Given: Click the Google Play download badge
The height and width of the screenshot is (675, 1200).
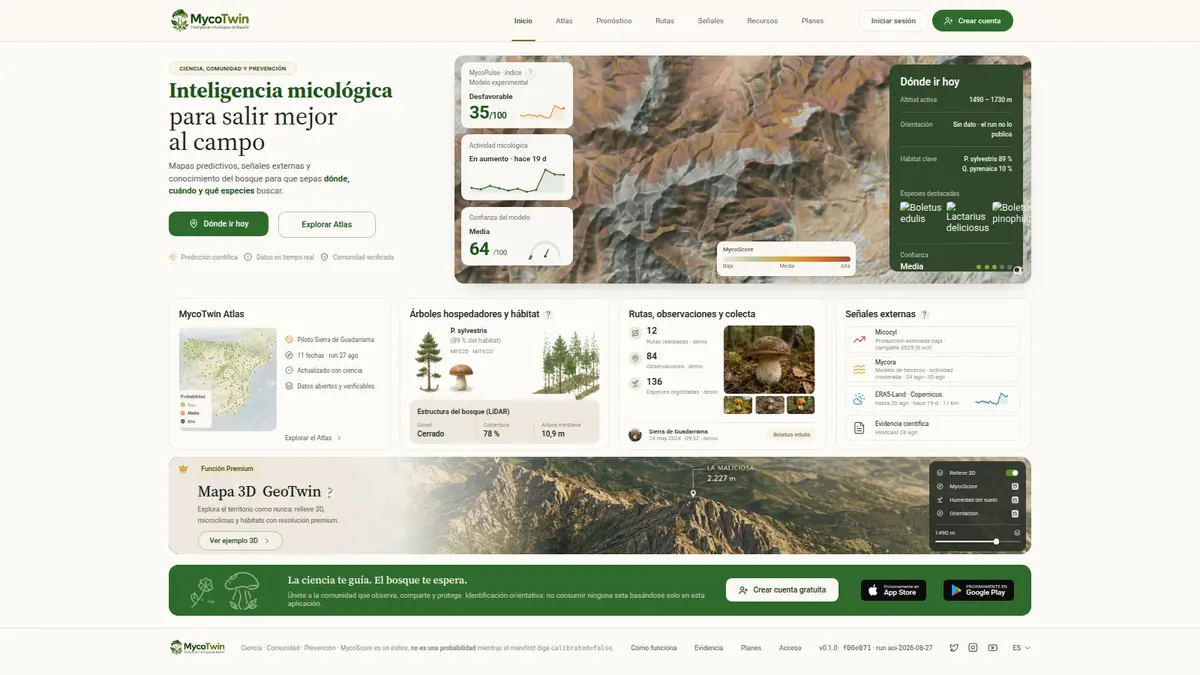Looking at the screenshot, I should click(x=978, y=590).
